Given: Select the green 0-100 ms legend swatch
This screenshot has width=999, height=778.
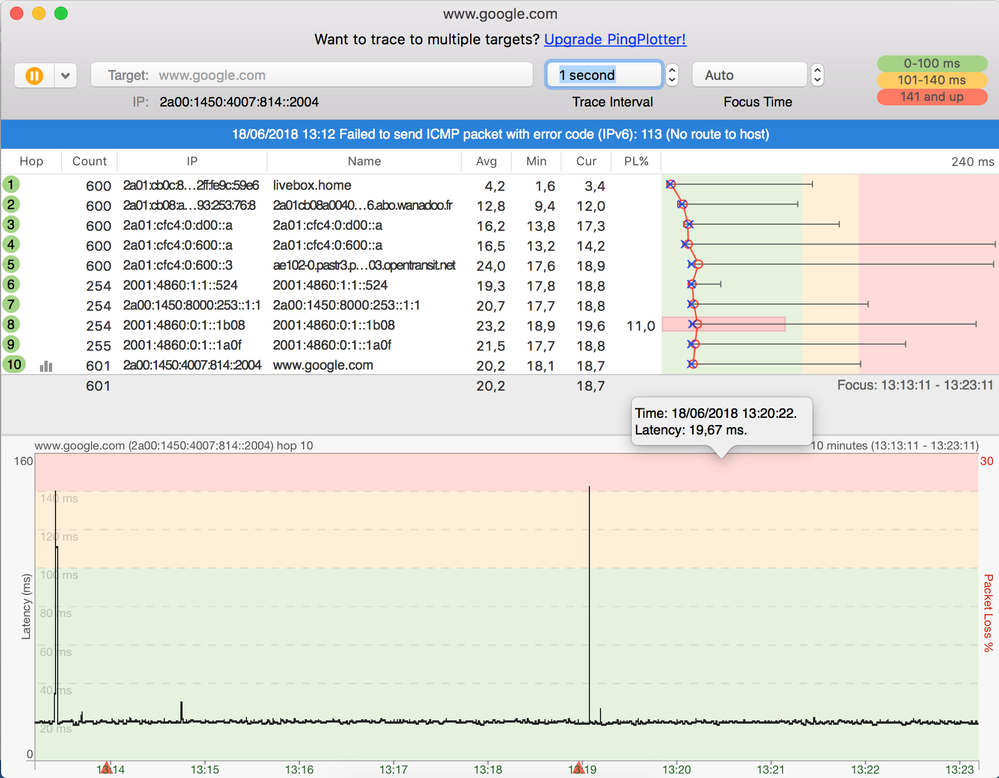Looking at the screenshot, I should pos(931,63).
